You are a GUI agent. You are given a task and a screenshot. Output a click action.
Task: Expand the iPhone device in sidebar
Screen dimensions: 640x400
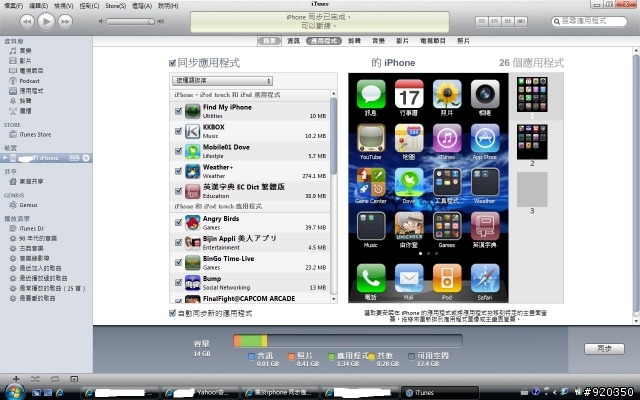coord(5,158)
